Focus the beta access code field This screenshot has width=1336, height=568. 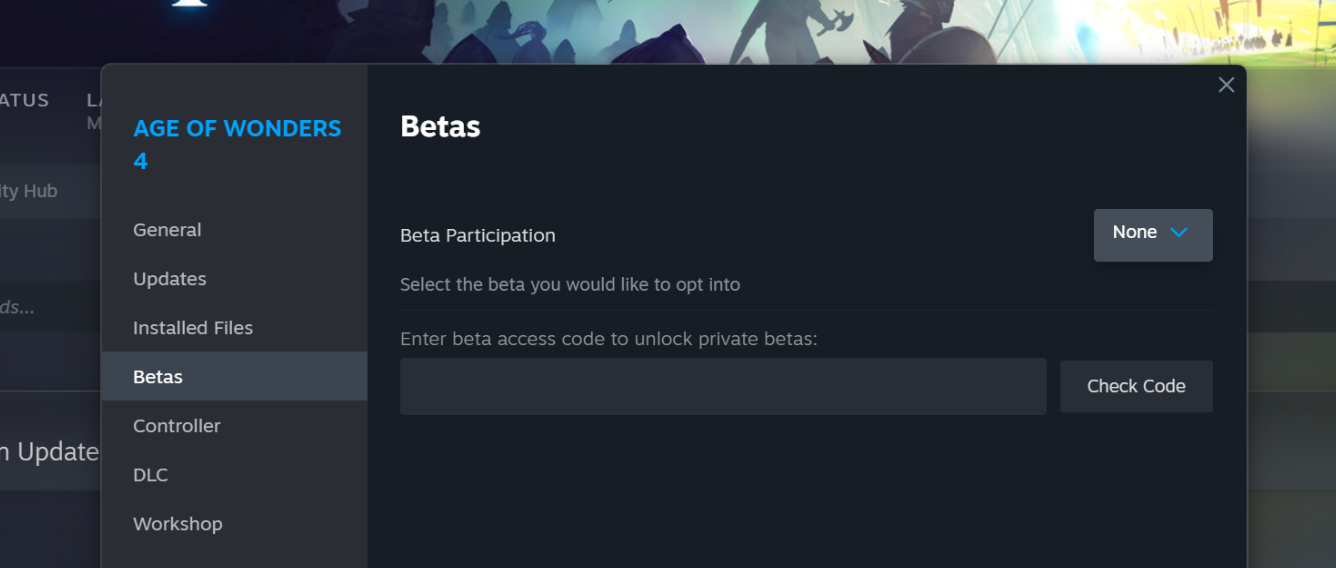[x=723, y=386]
